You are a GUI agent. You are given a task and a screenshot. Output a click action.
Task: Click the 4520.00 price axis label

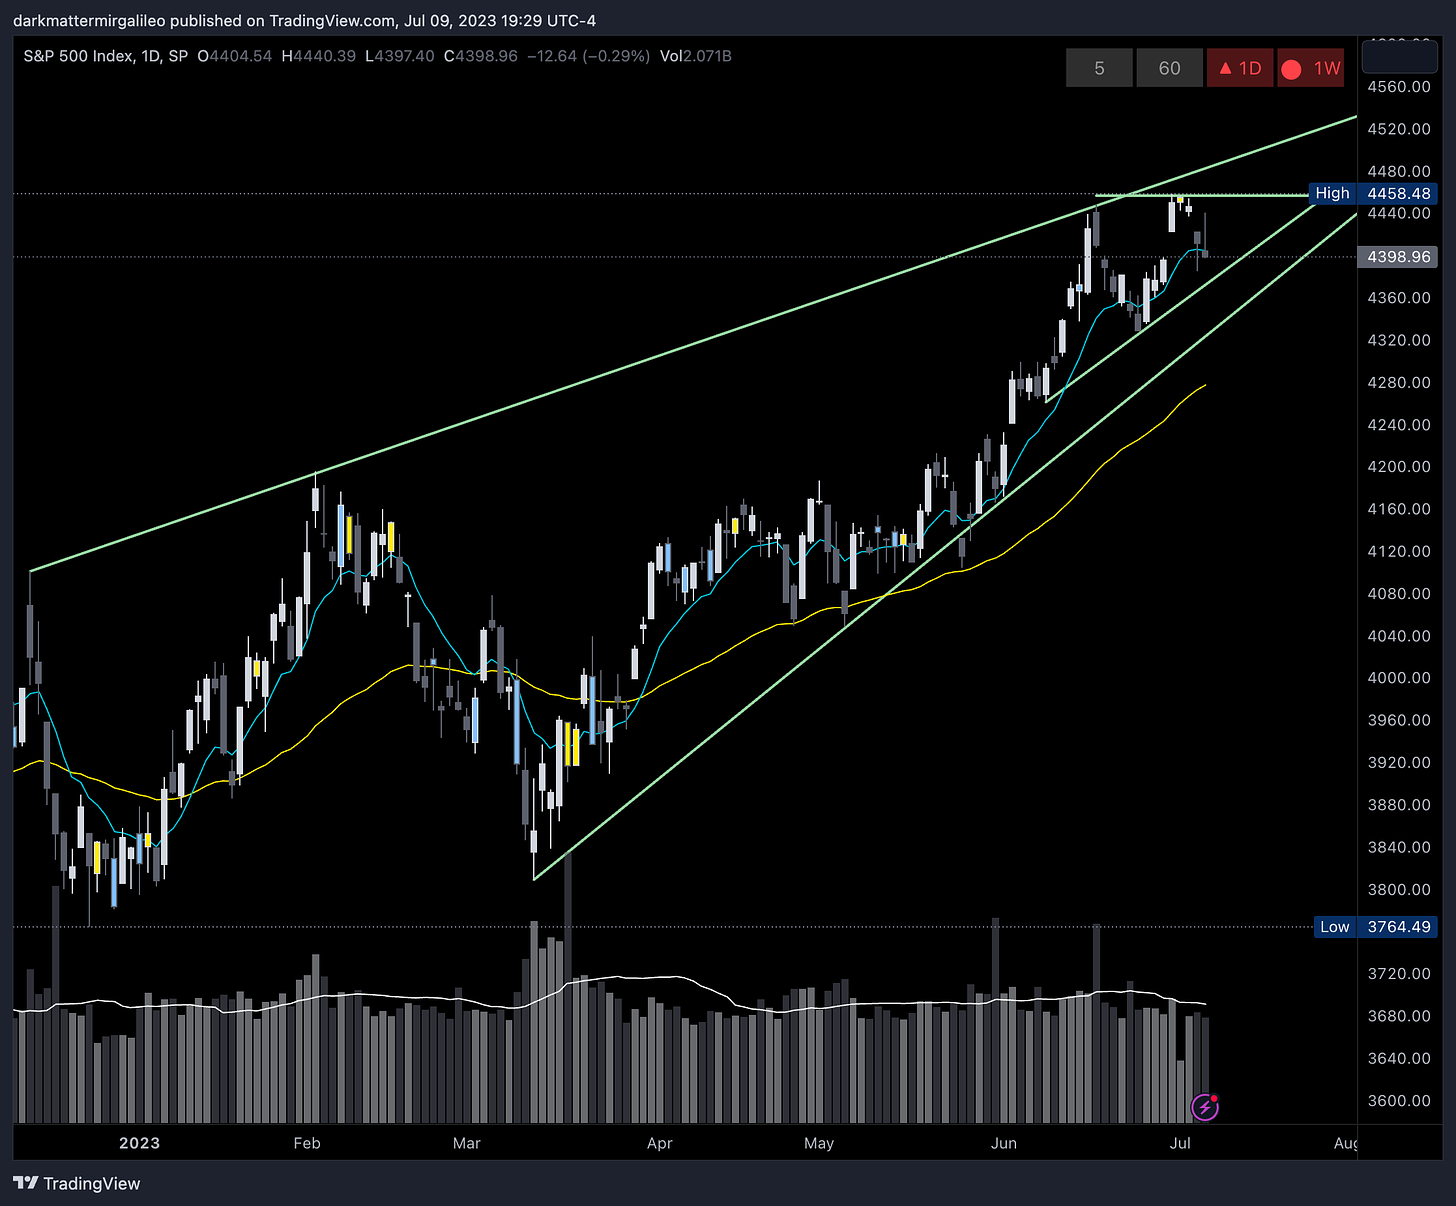click(x=1399, y=129)
